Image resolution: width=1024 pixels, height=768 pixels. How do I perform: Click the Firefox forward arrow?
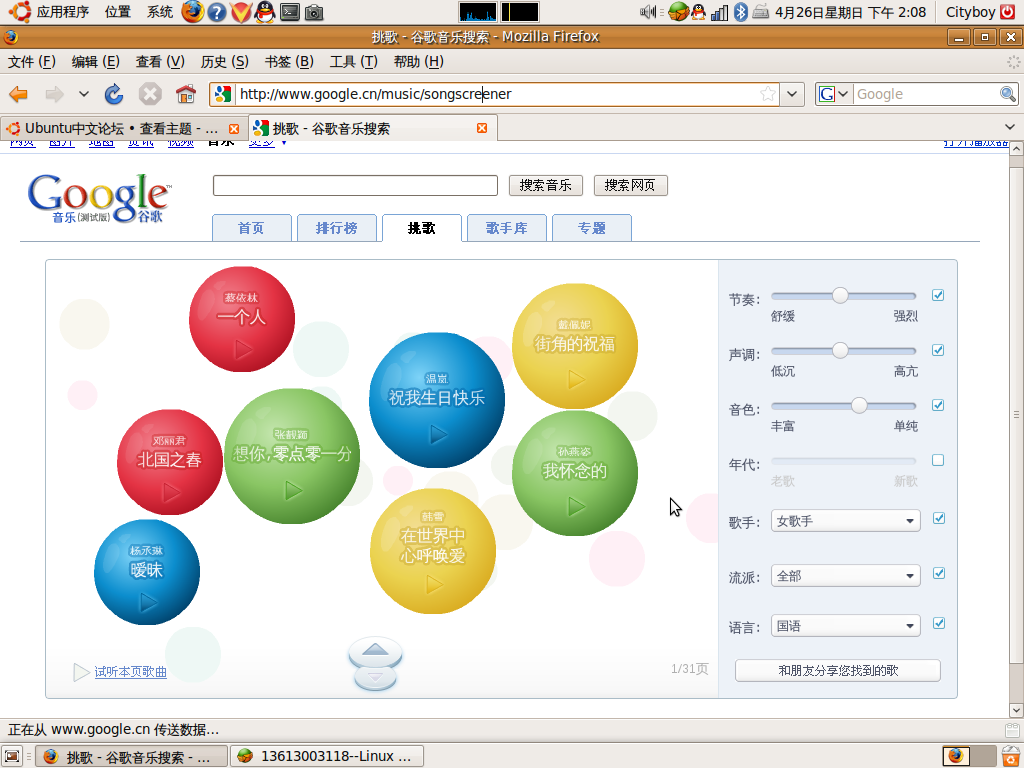54,95
